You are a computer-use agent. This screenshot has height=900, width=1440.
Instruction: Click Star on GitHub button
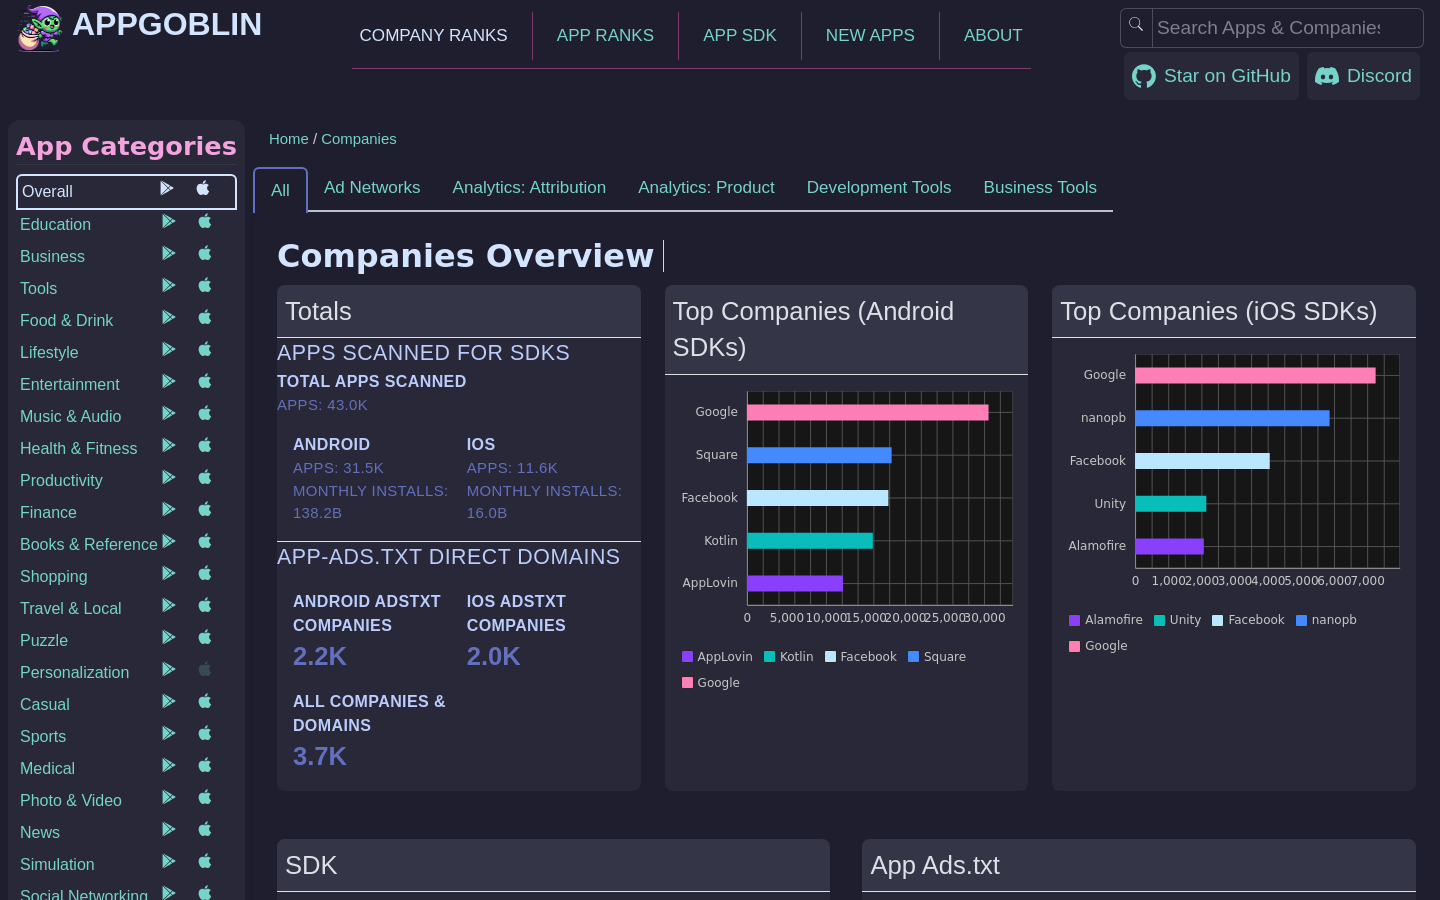pyautogui.click(x=1211, y=76)
